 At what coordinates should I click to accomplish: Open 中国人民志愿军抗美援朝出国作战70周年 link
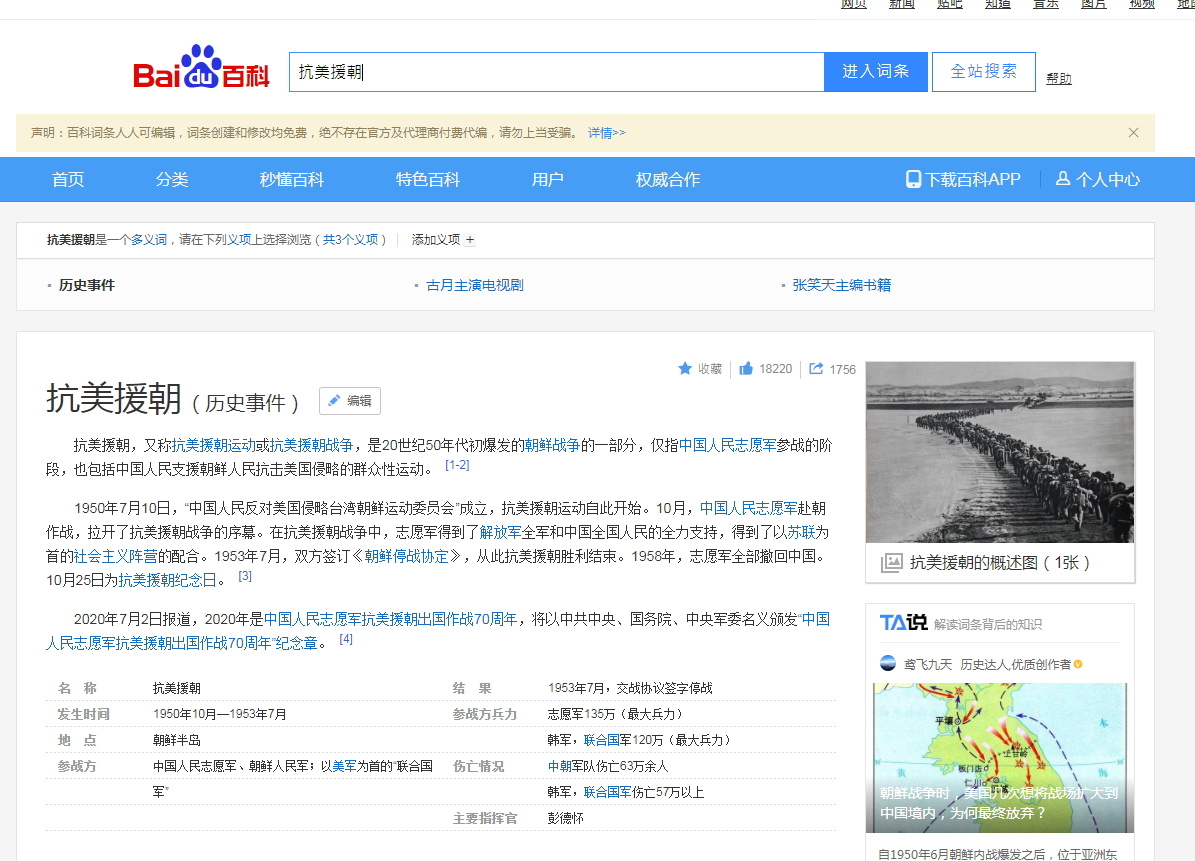[390, 619]
